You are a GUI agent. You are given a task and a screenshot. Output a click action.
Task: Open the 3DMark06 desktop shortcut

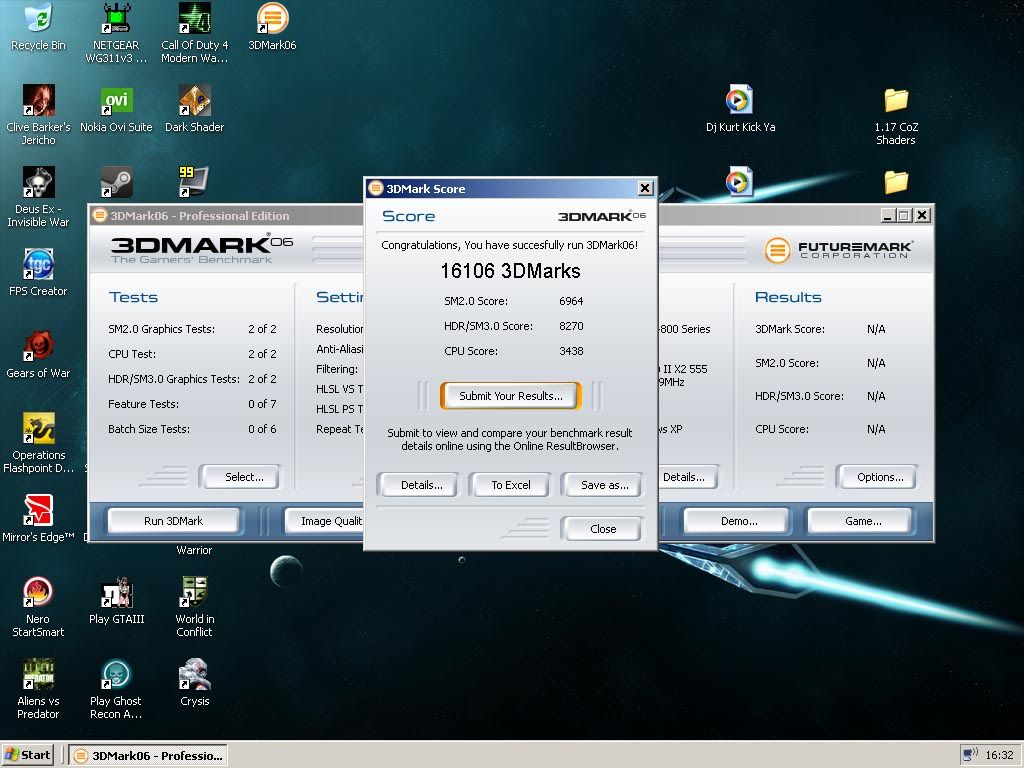272,26
